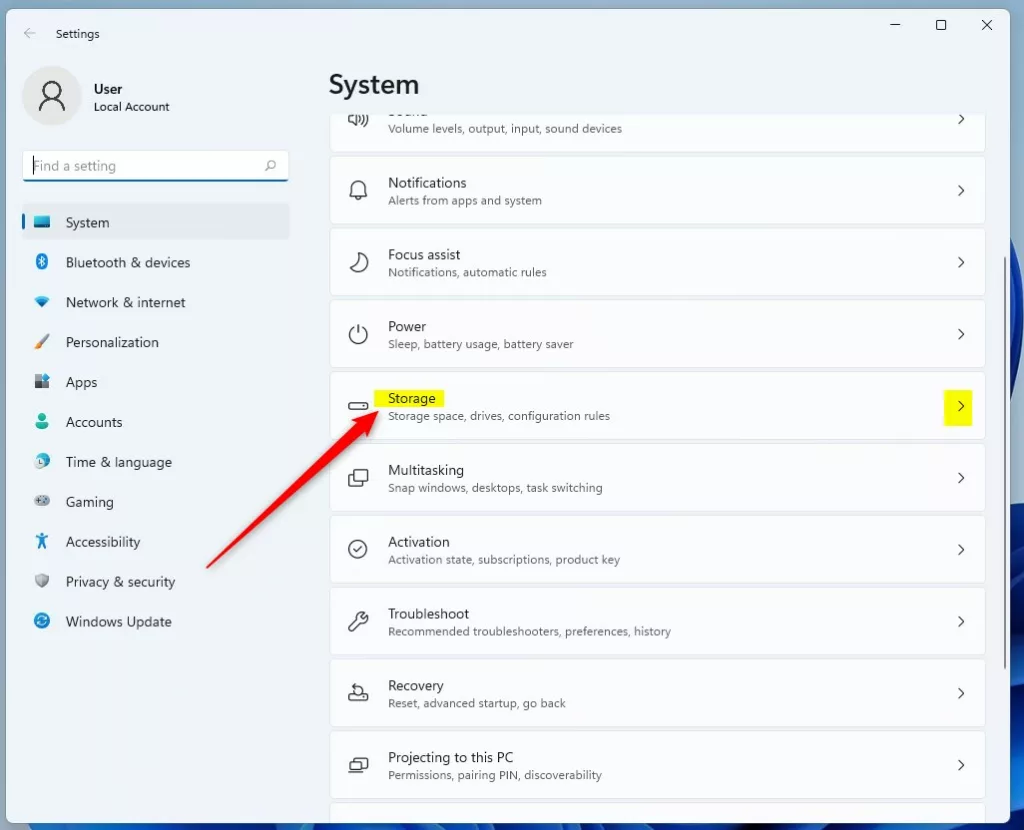Open Troubleshoot using its chevron
Screen dimensions: 1024x830
click(x=961, y=622)
